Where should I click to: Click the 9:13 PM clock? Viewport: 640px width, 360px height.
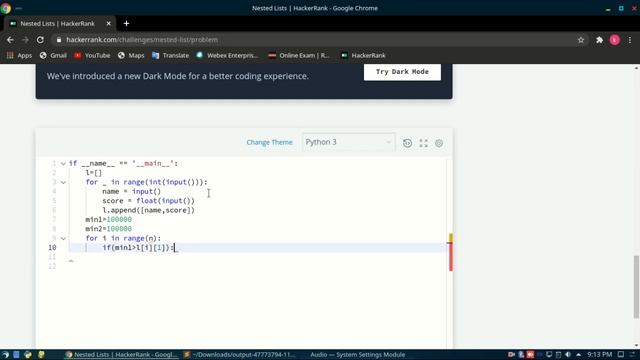(x=600, y=355)
